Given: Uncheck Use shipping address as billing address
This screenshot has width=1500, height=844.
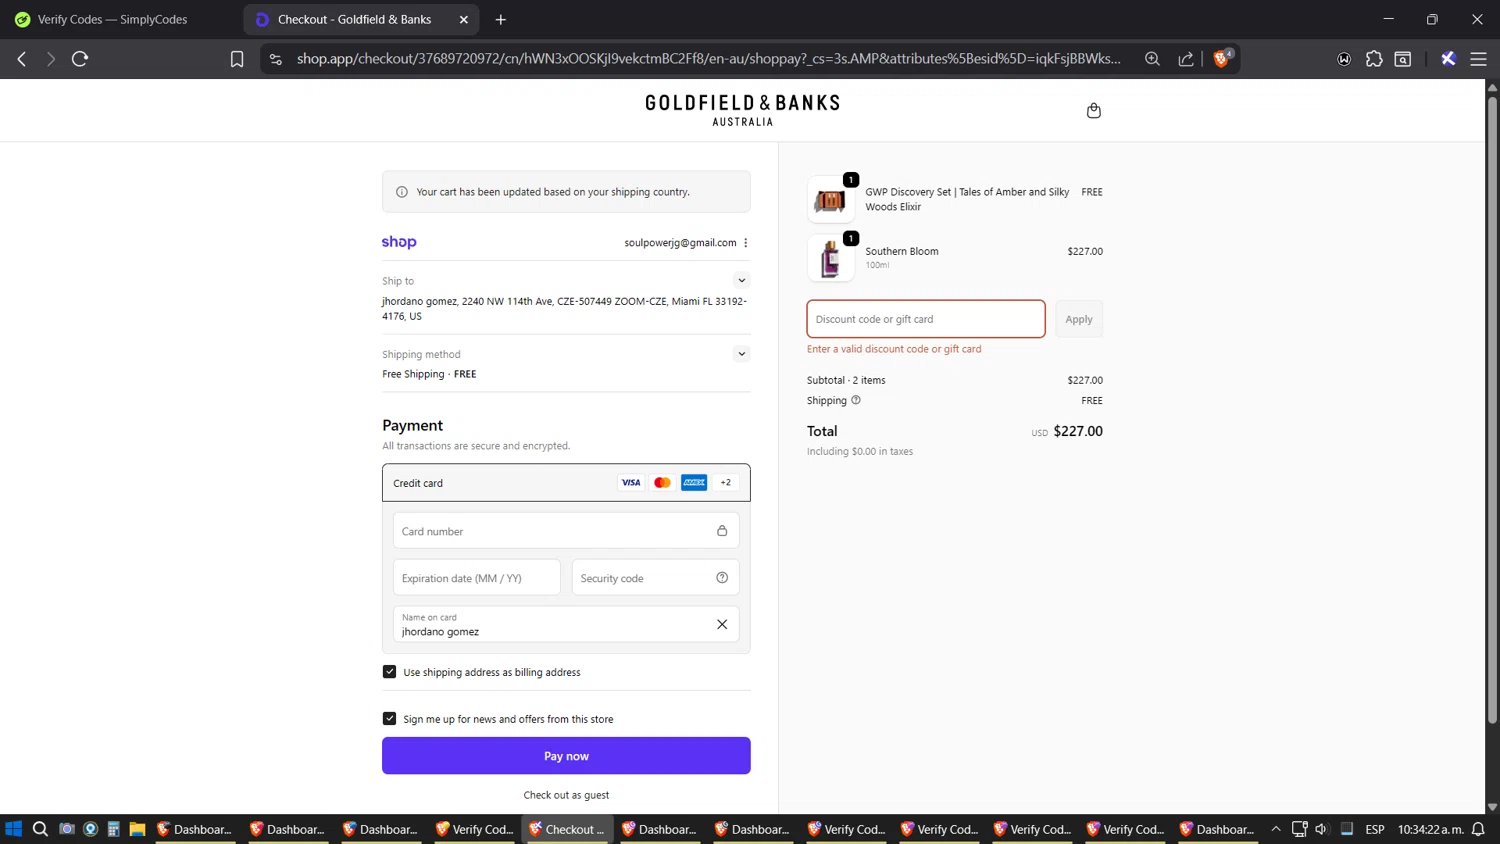Looking at the screenshot, I should [x=389, y=672].
